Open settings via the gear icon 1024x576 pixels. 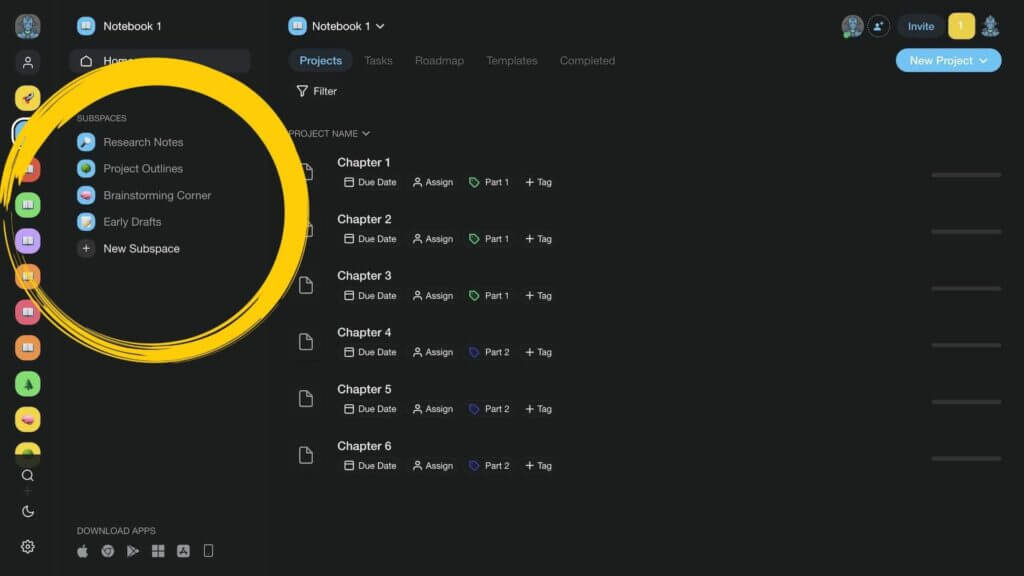point(28,546)
